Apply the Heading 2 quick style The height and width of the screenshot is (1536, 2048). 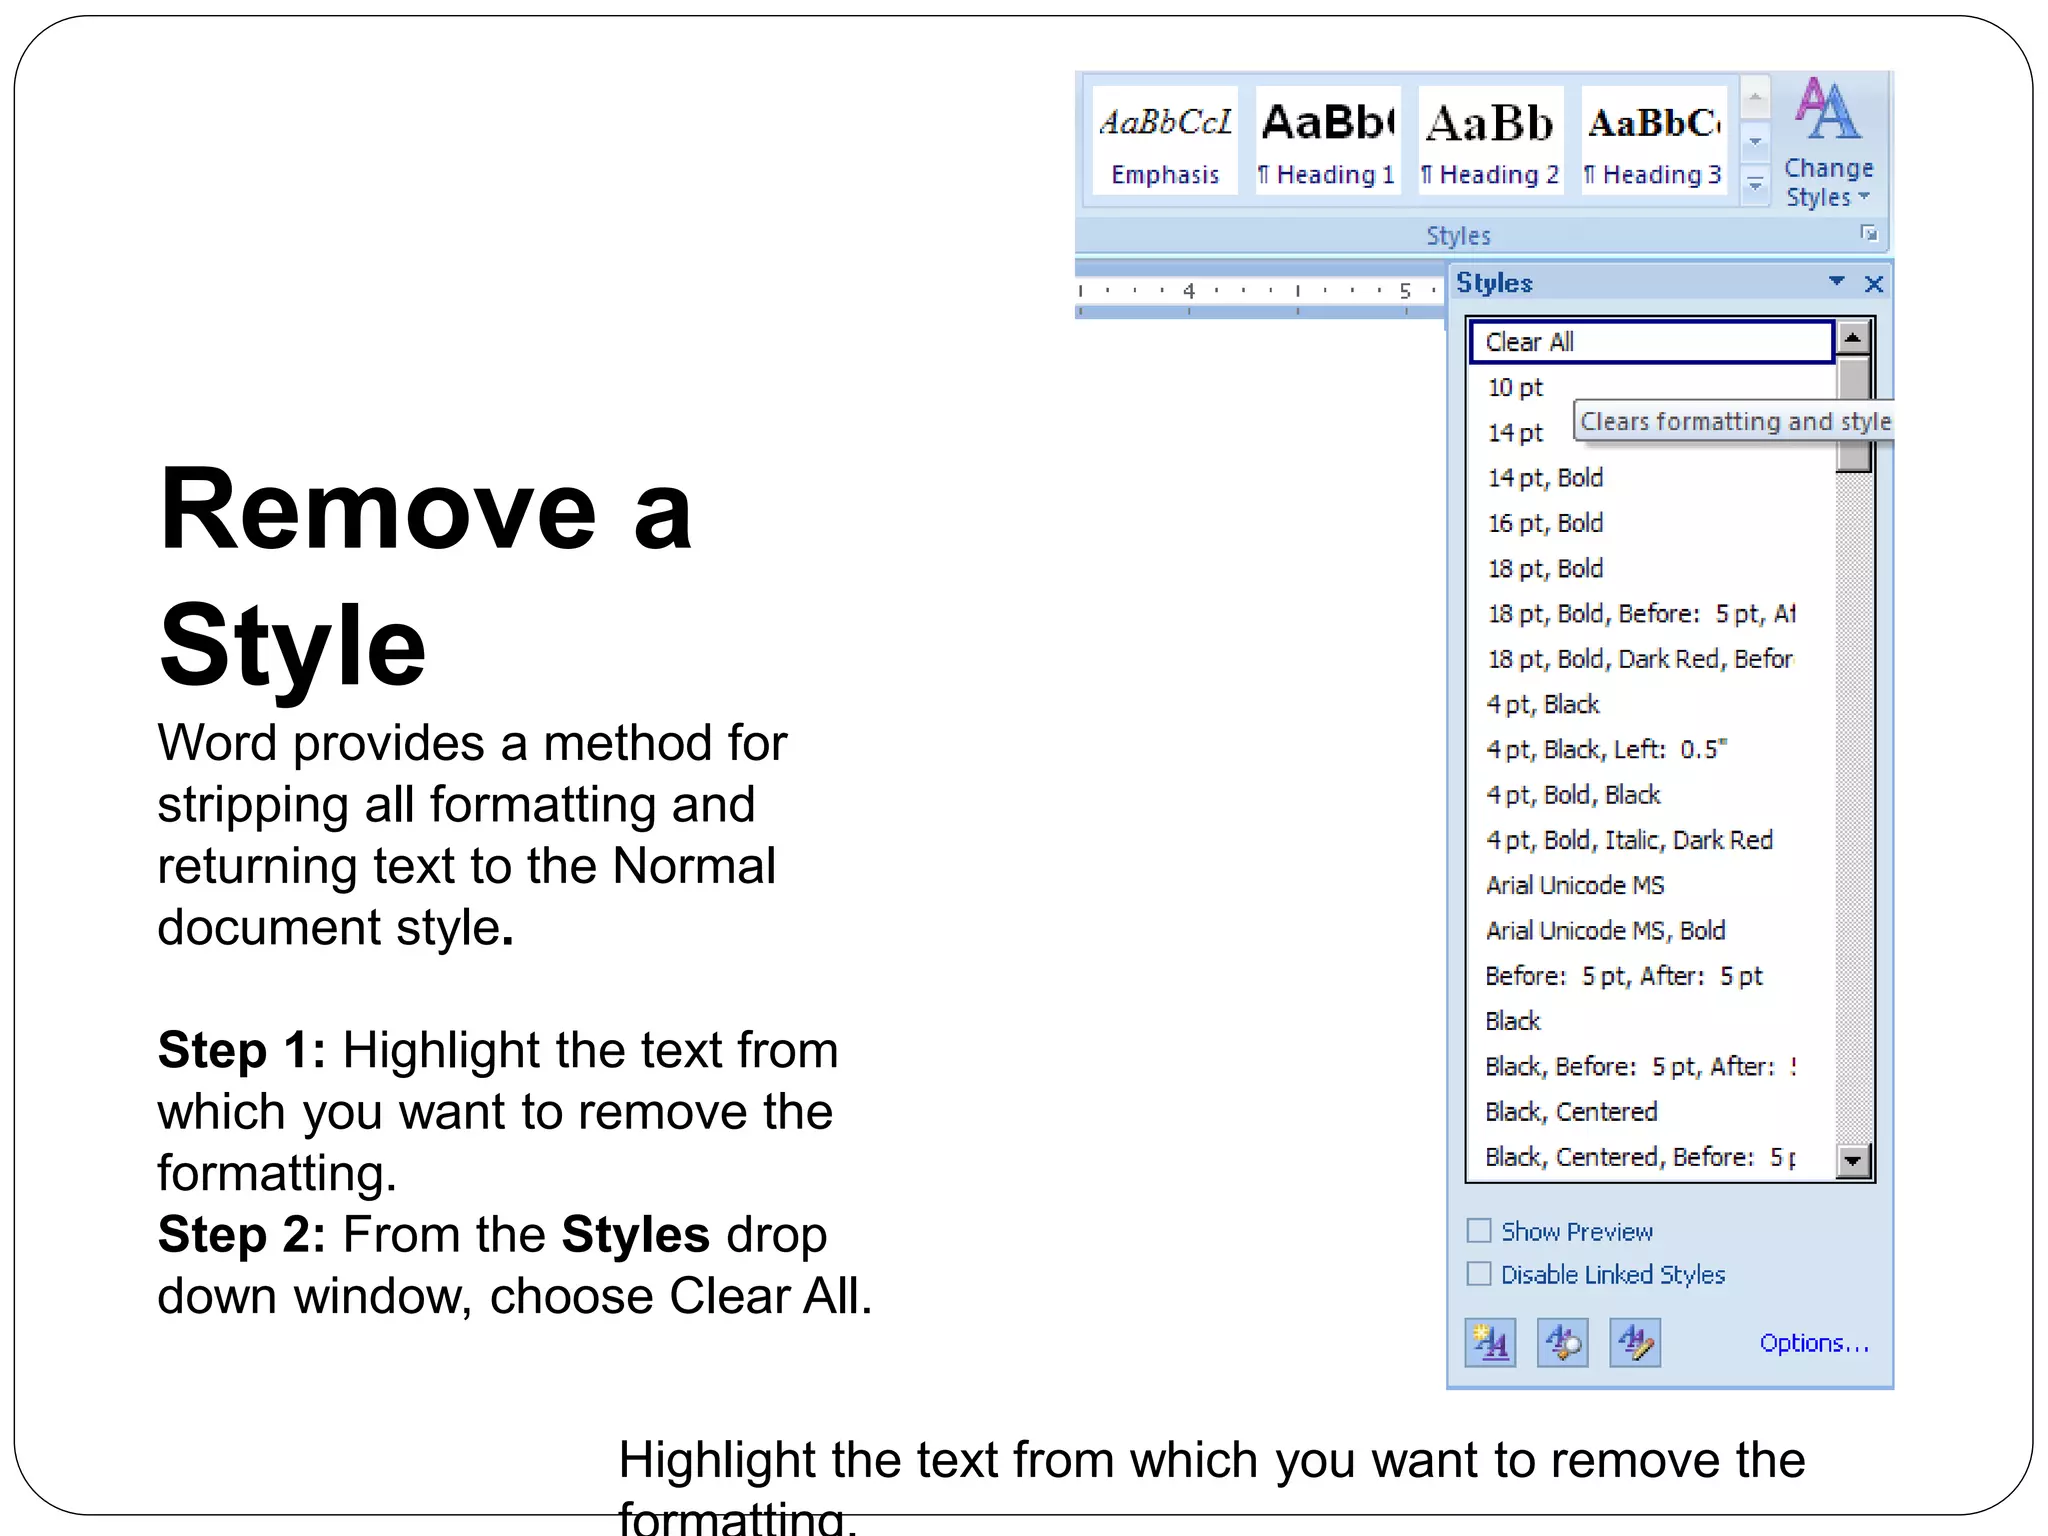[x=1490, y=140]
